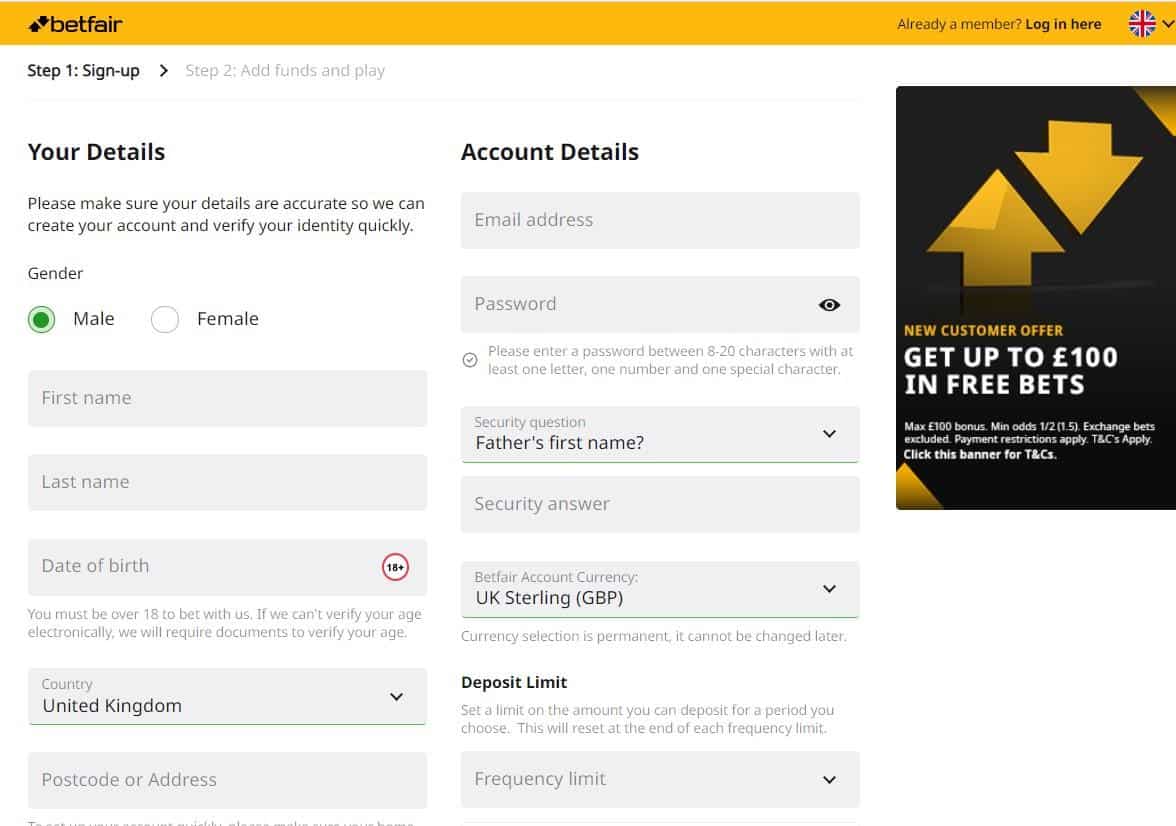This screenshot has height=826, width=1176.
Task: Click the currency permanence notice text
Action: [653, 636]
